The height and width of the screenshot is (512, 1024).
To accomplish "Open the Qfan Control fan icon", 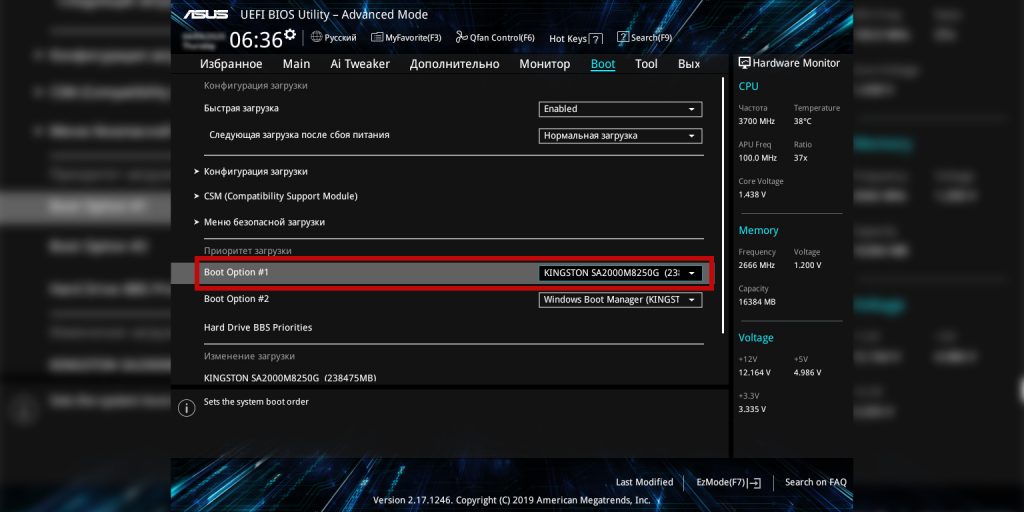I will tap(462, 37).
